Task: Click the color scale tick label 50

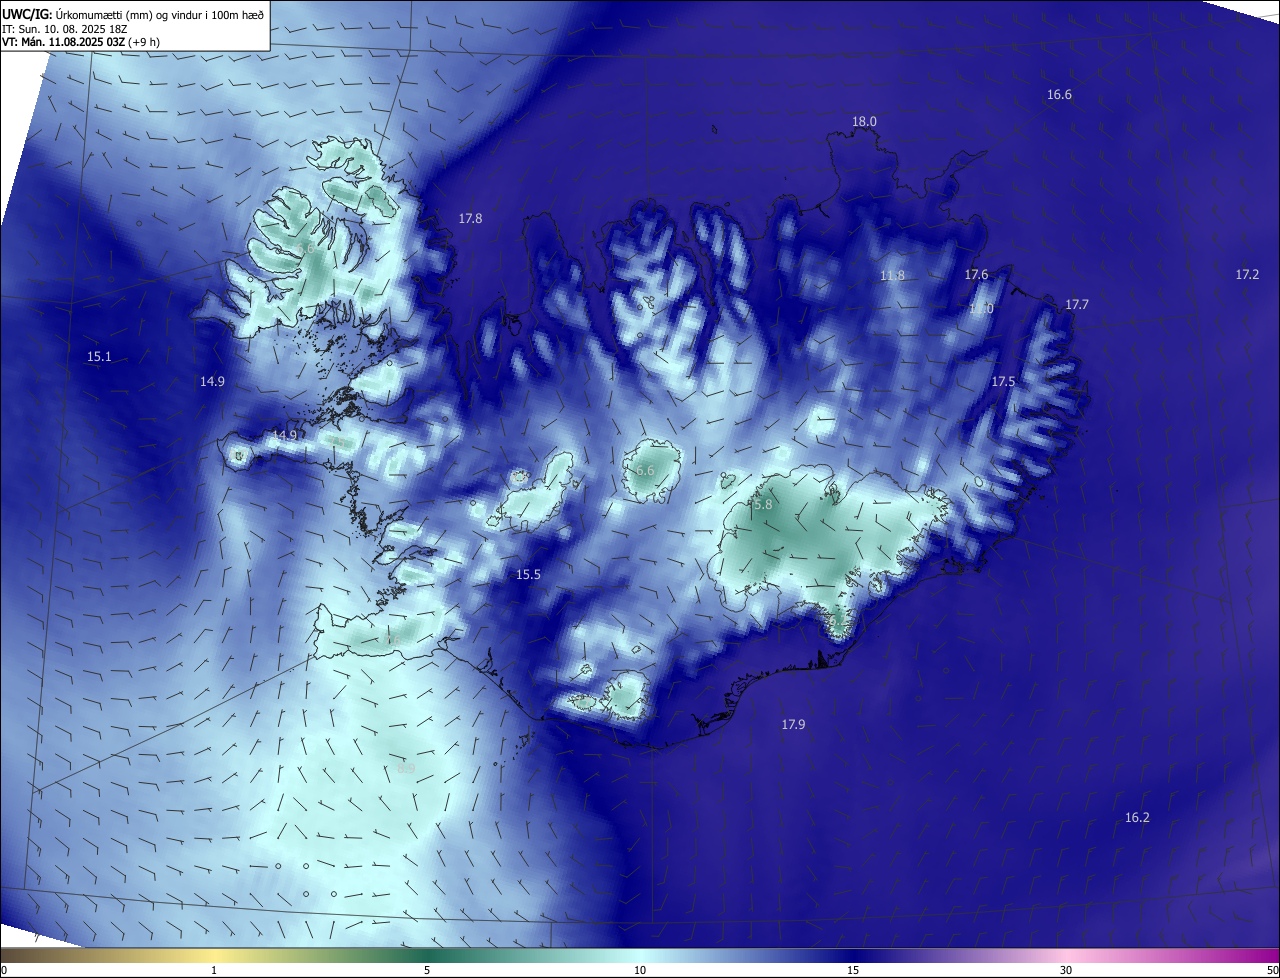Action: tap(1272, 971)
